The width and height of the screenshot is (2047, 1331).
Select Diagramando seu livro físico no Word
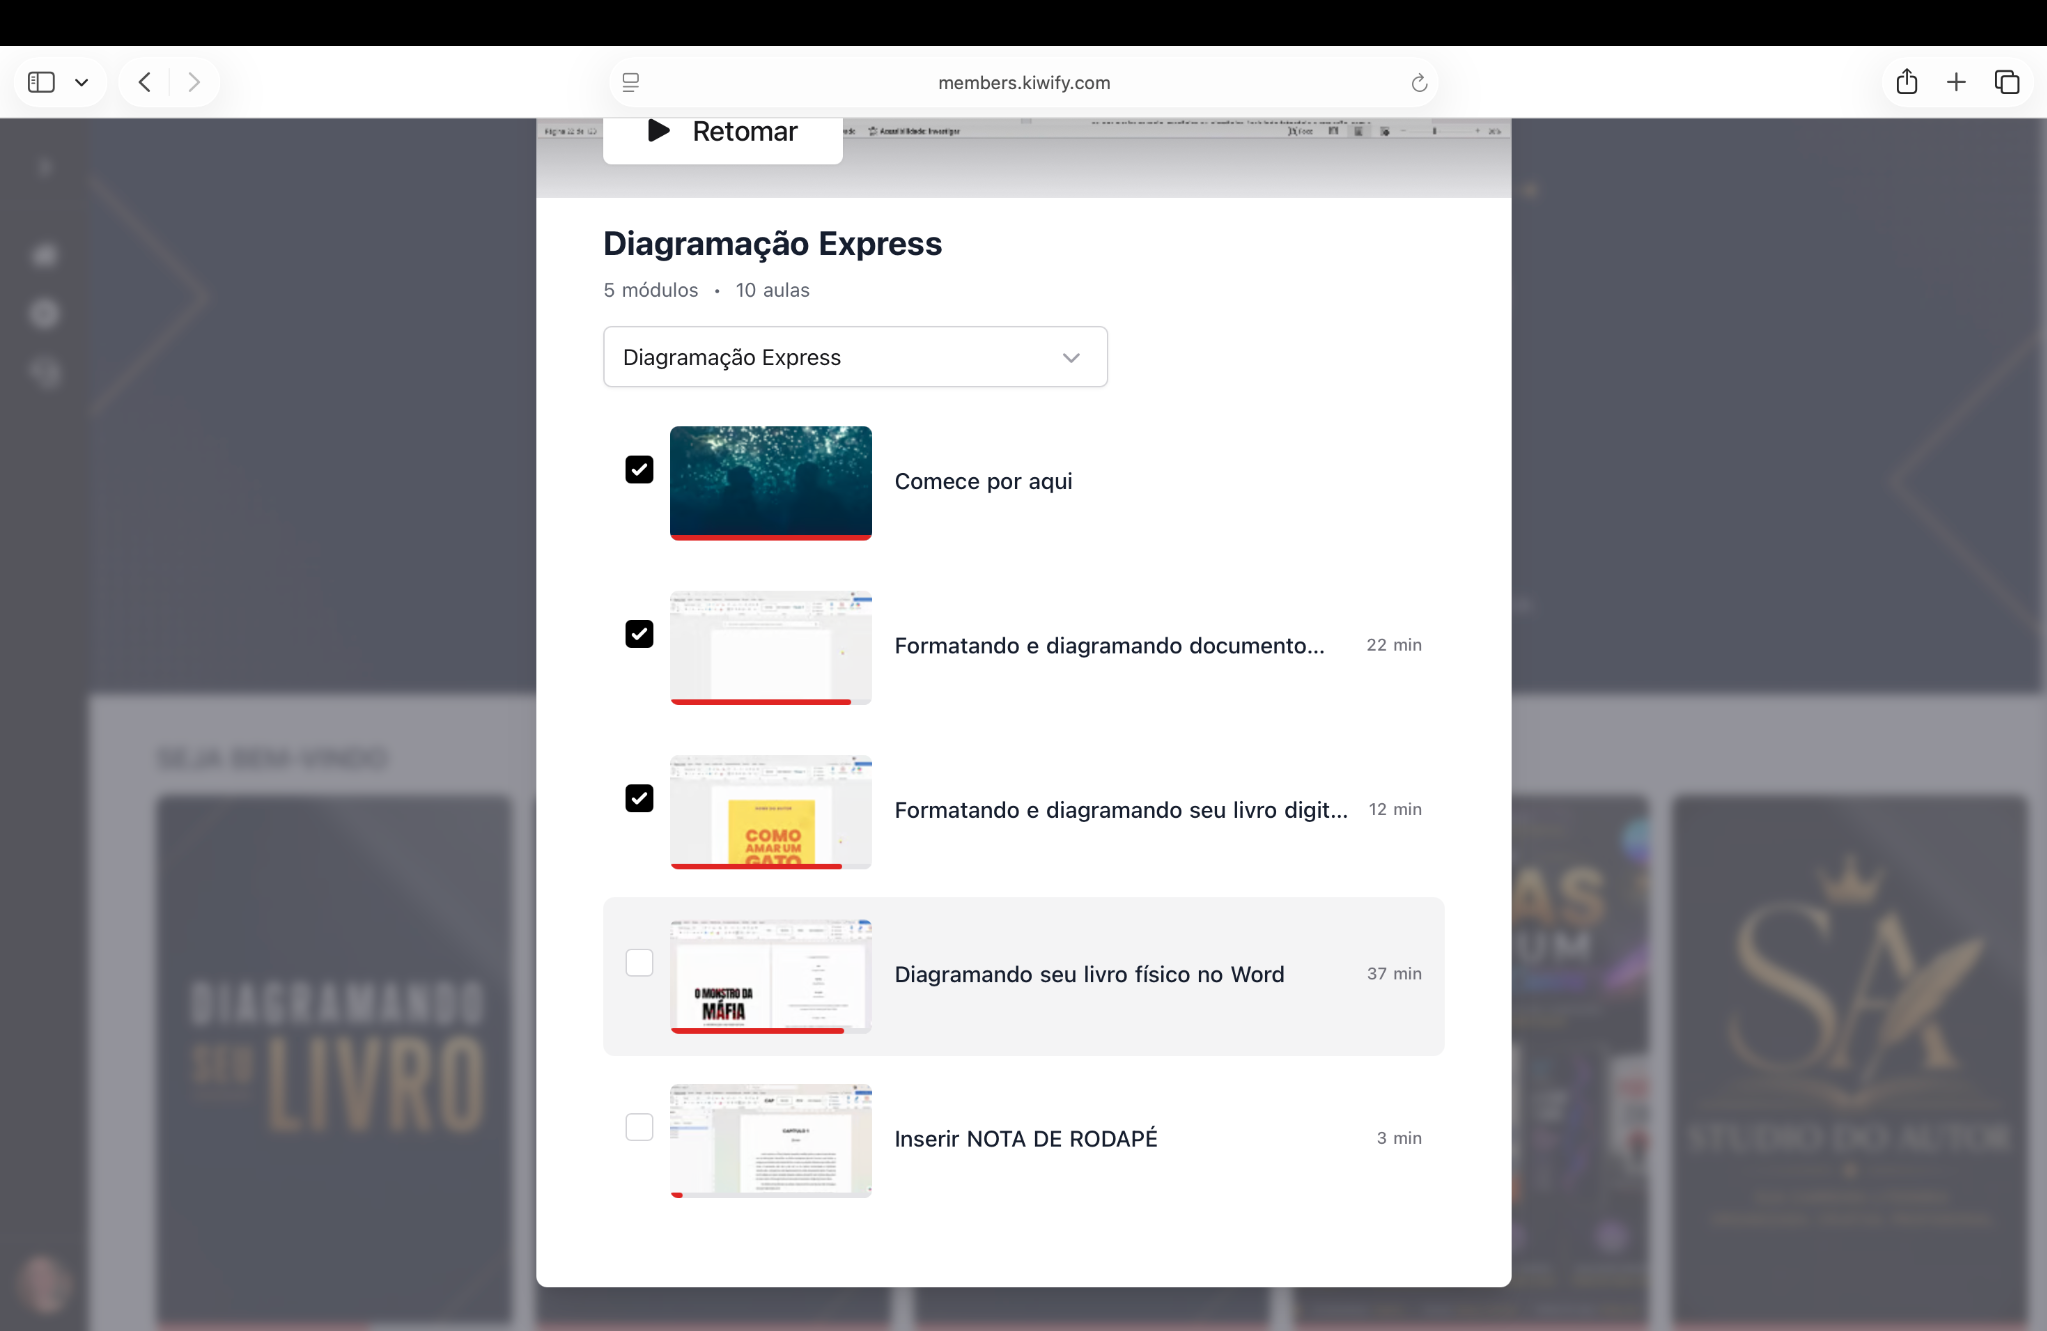tap(1089, 975)
